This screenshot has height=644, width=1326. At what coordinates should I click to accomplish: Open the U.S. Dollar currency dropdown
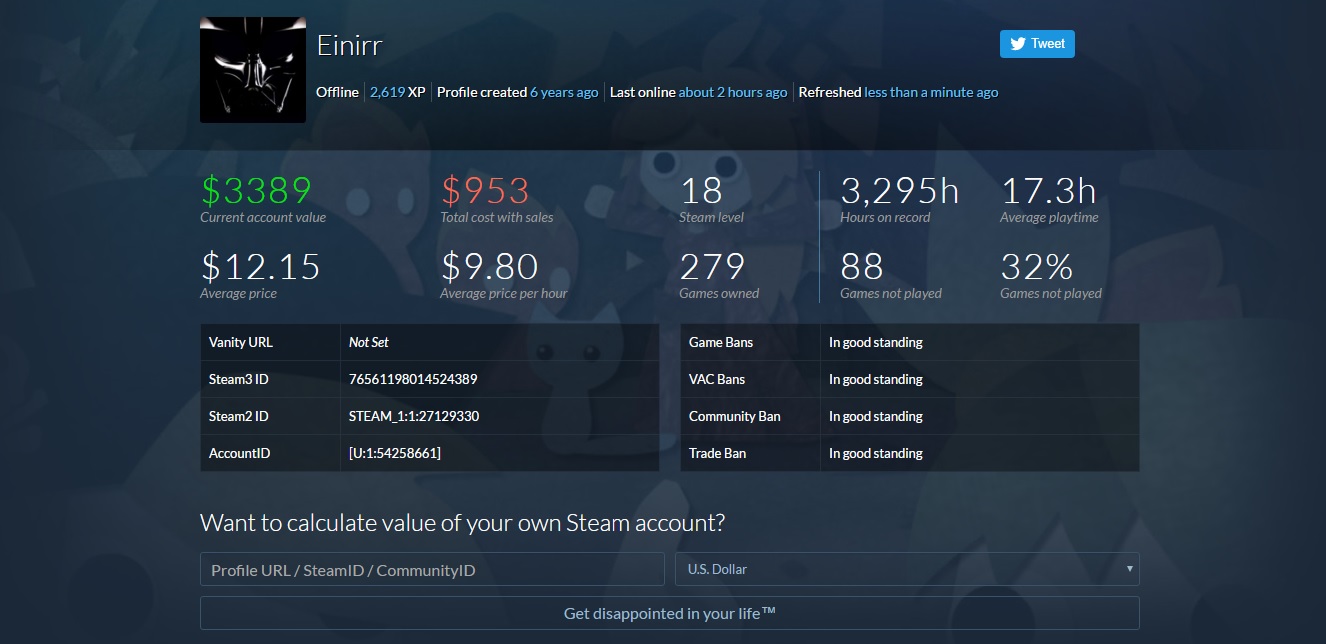pyautogui.click(x=907, y=569)
